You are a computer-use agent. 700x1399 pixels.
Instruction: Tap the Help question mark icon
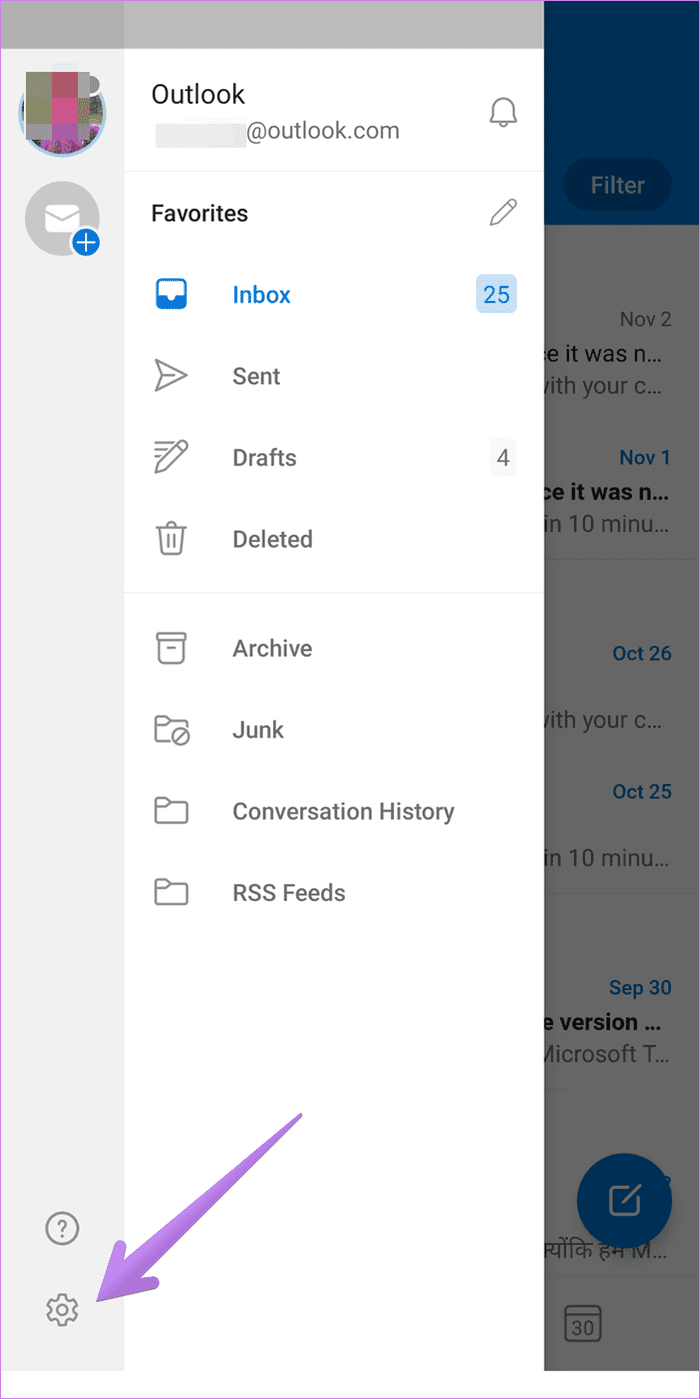click(x=61, y=1228)
